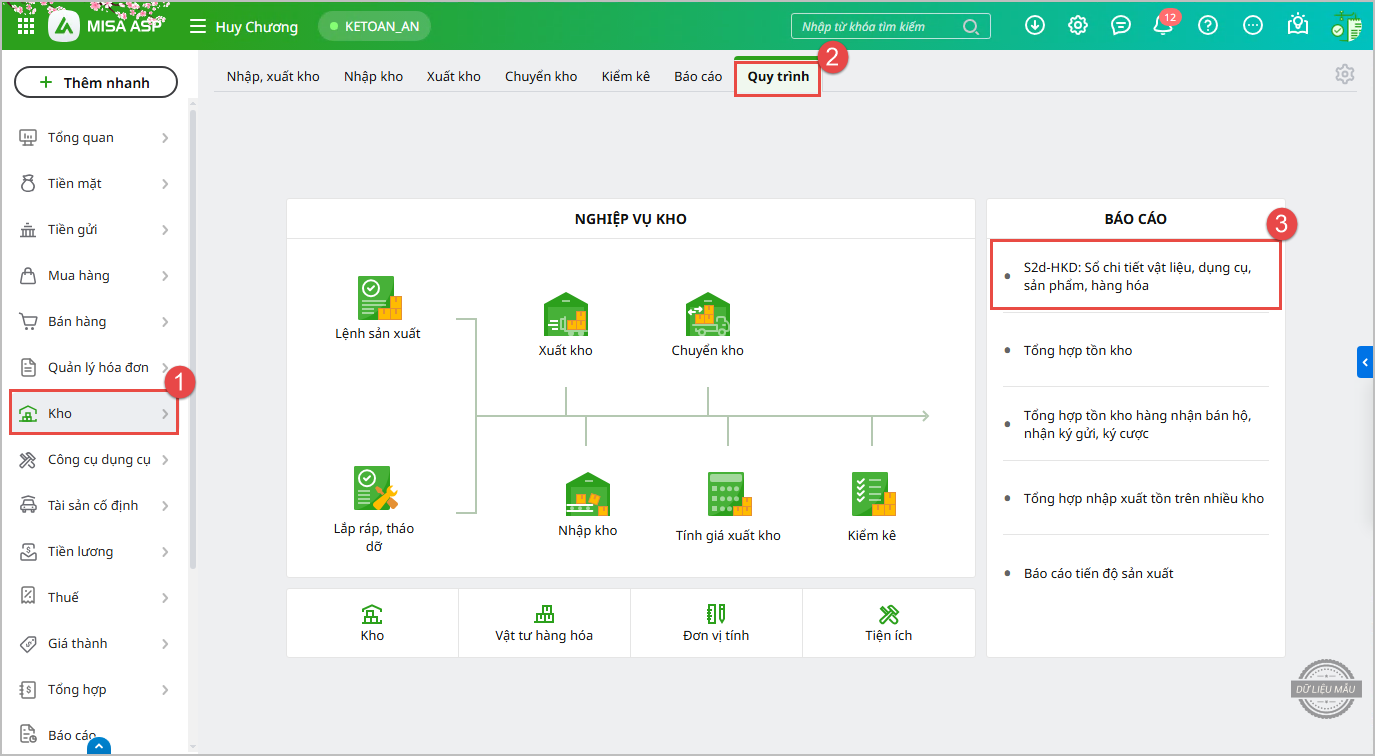Click the Tính giá xuất kho calculator icon
Viewport: 1375px width, 756px height.
point(728,494)
